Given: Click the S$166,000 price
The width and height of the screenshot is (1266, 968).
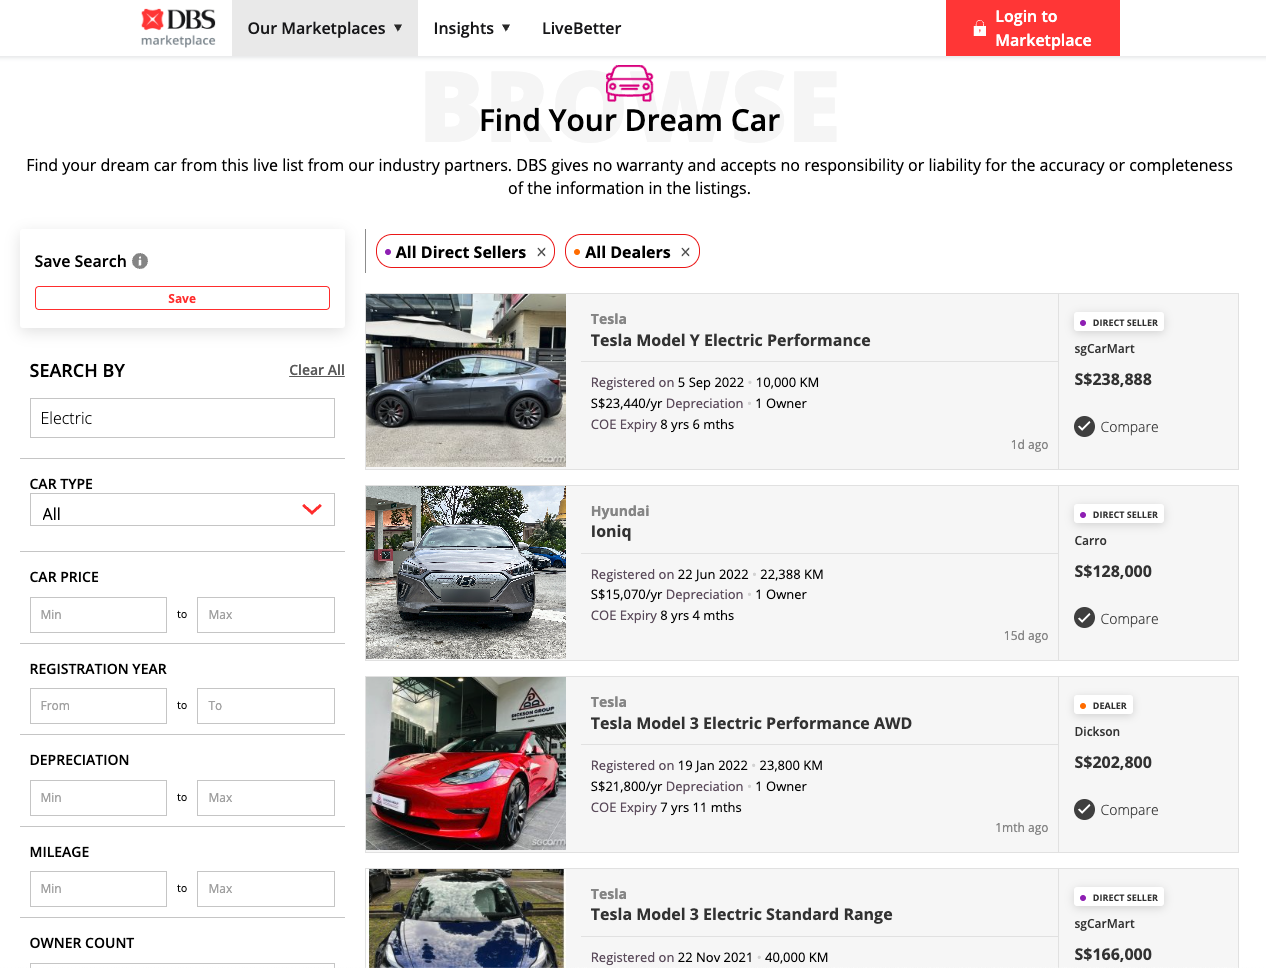Looking at the screenshot, I should click(x=1113, y=954).
